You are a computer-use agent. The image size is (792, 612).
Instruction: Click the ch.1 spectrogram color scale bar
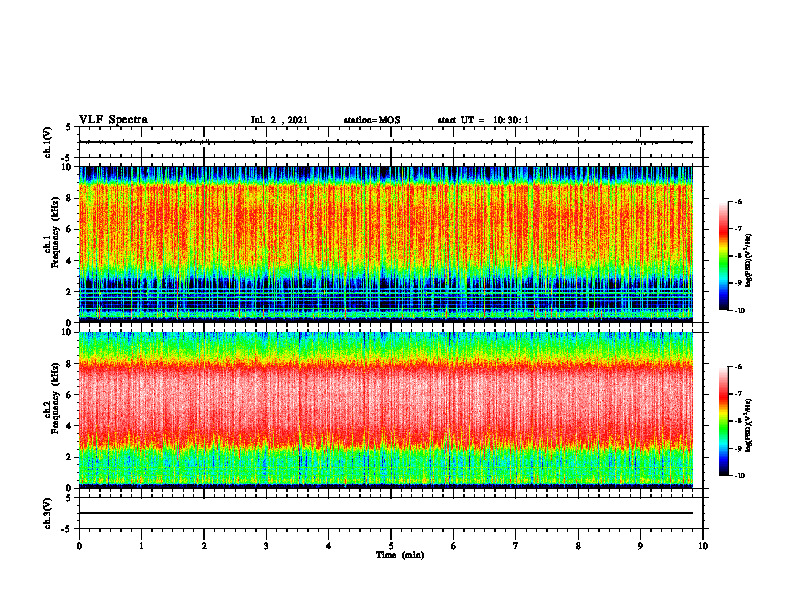724,256
